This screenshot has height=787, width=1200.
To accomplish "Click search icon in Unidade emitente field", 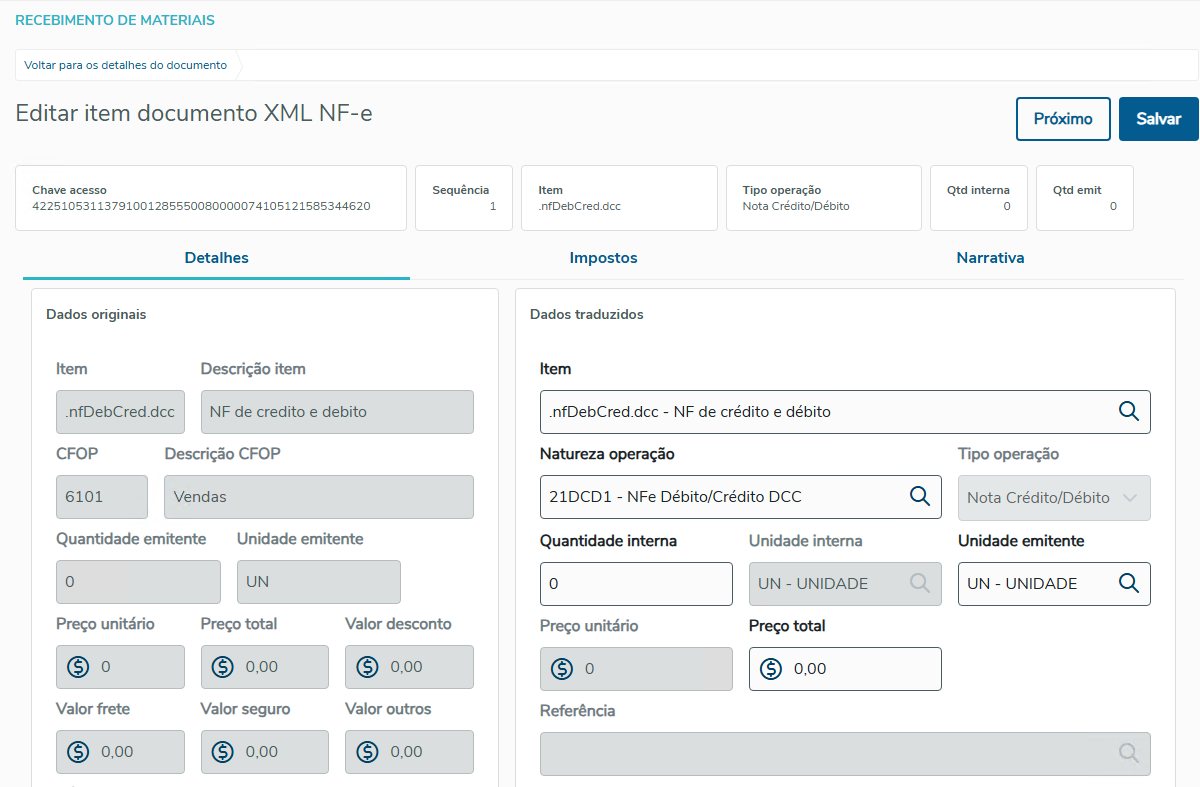I will point(1128,583).
